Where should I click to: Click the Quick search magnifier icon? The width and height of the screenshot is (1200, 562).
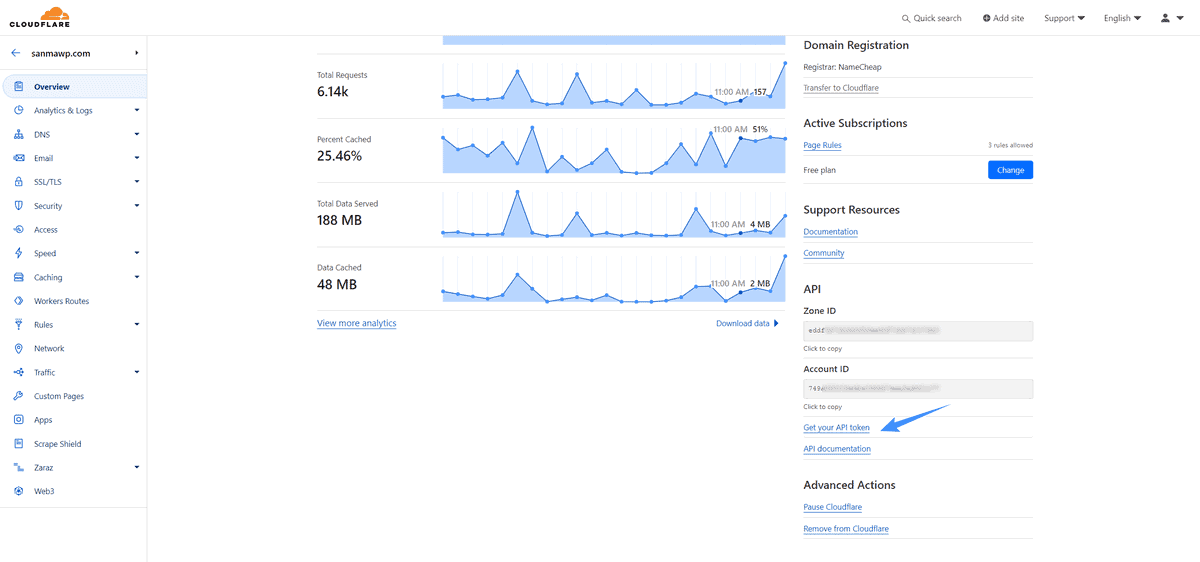(x=906, y=18)
